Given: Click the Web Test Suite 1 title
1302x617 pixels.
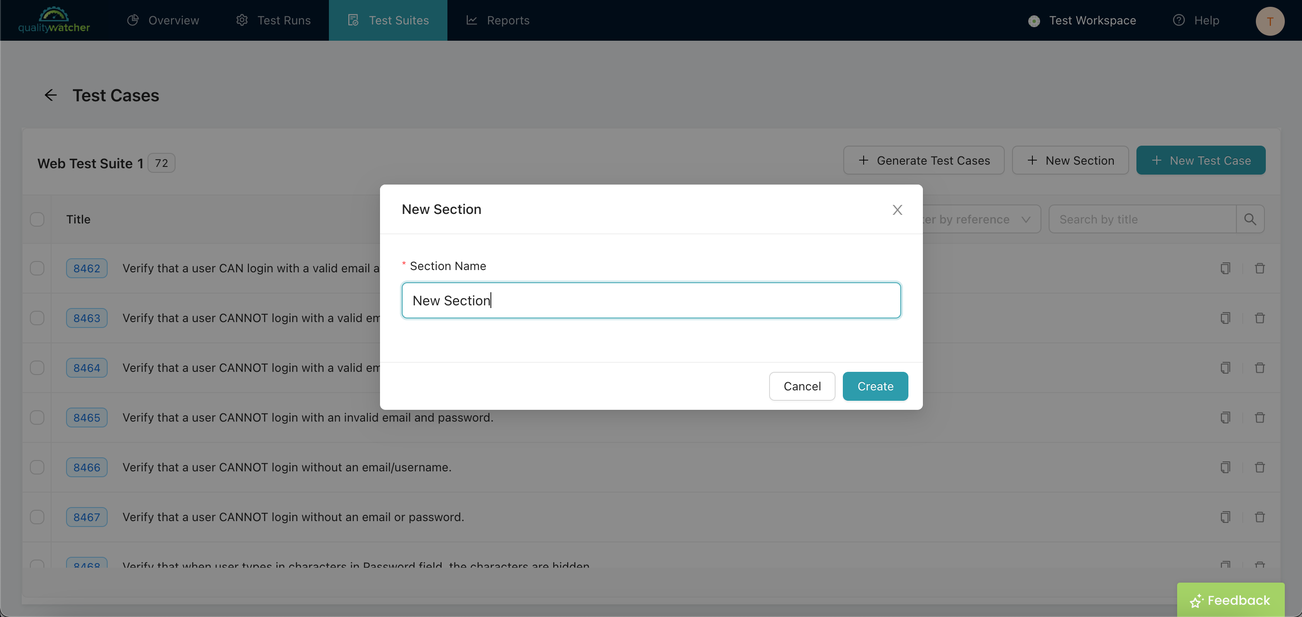Looking at the screenshot, I should pos(90,163).
